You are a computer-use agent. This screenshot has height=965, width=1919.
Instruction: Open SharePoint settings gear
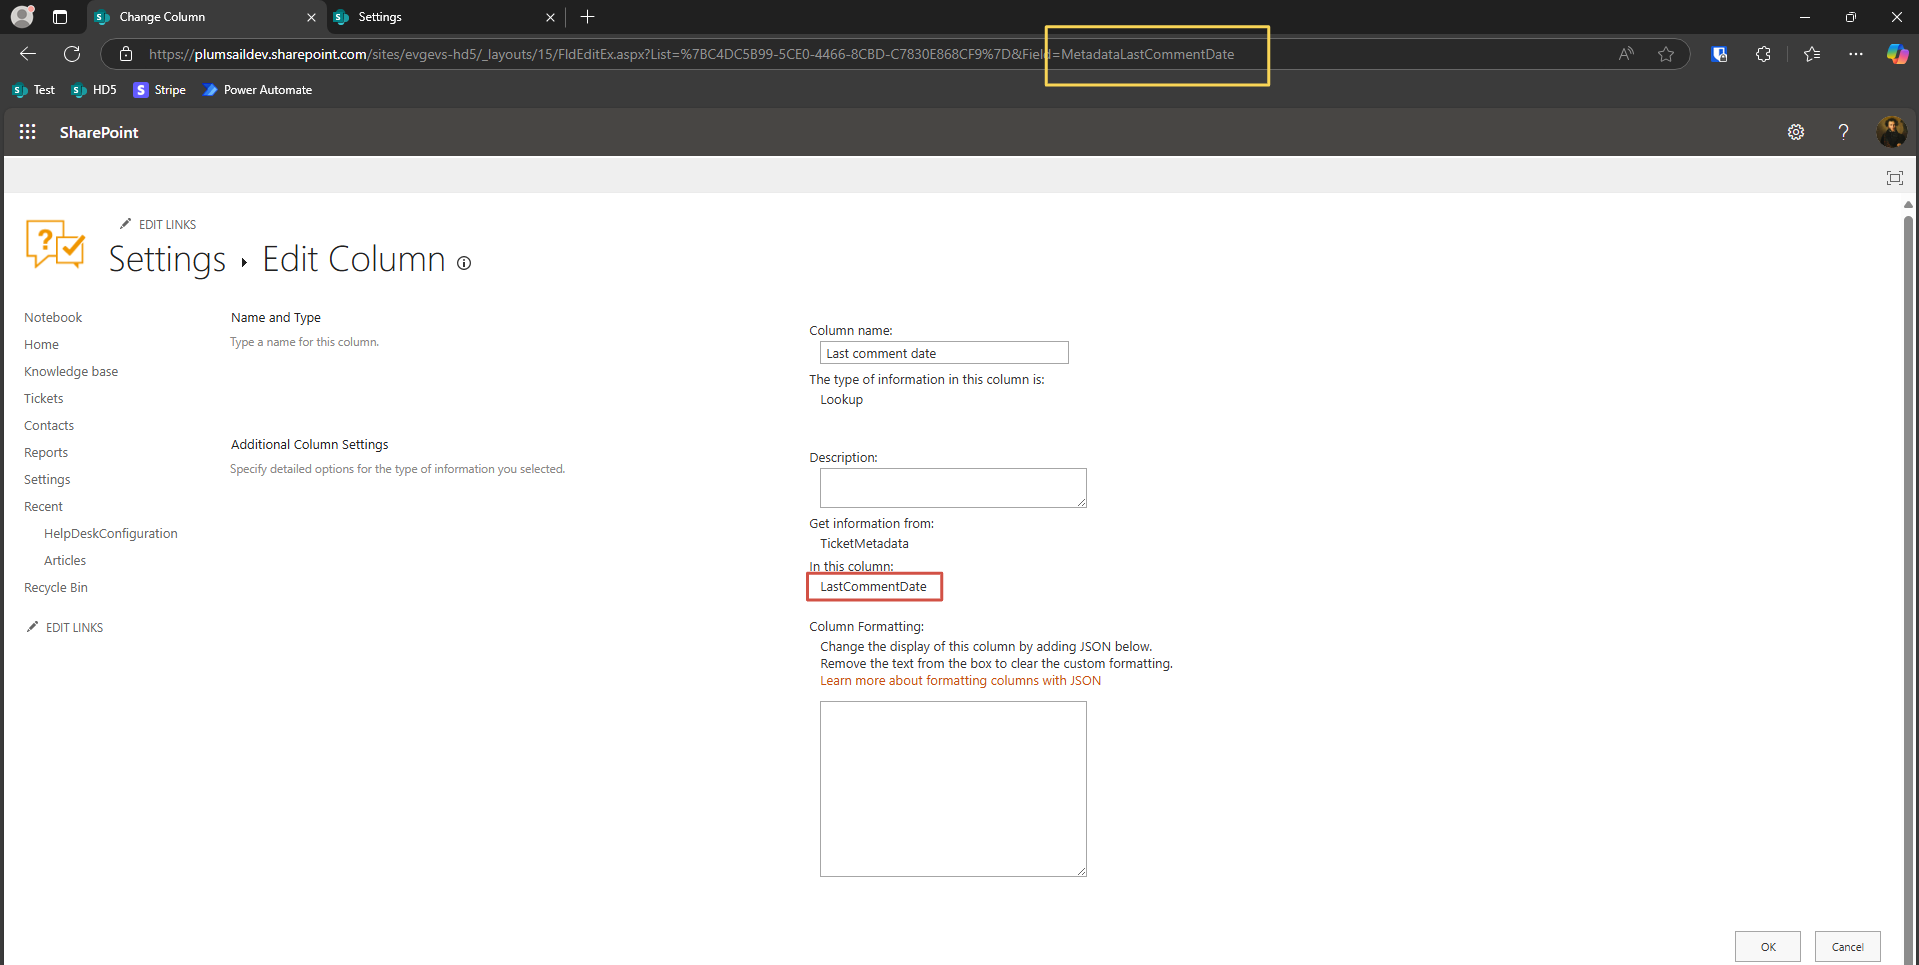click(1795, 132)
